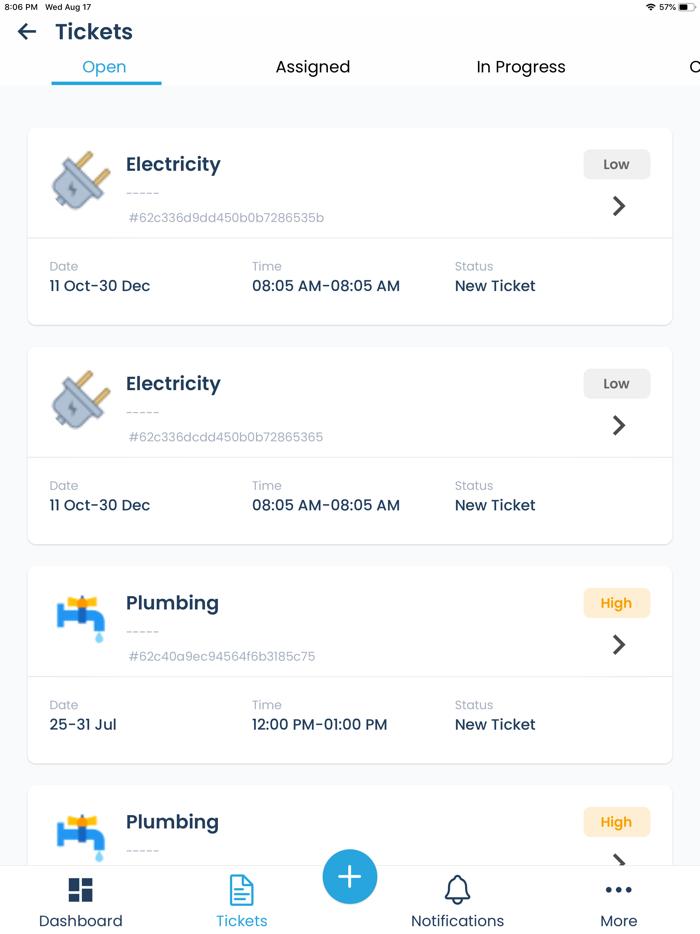
Task: Click High priority badge on first Plumbing ticket
Action: tap(617, 603)
